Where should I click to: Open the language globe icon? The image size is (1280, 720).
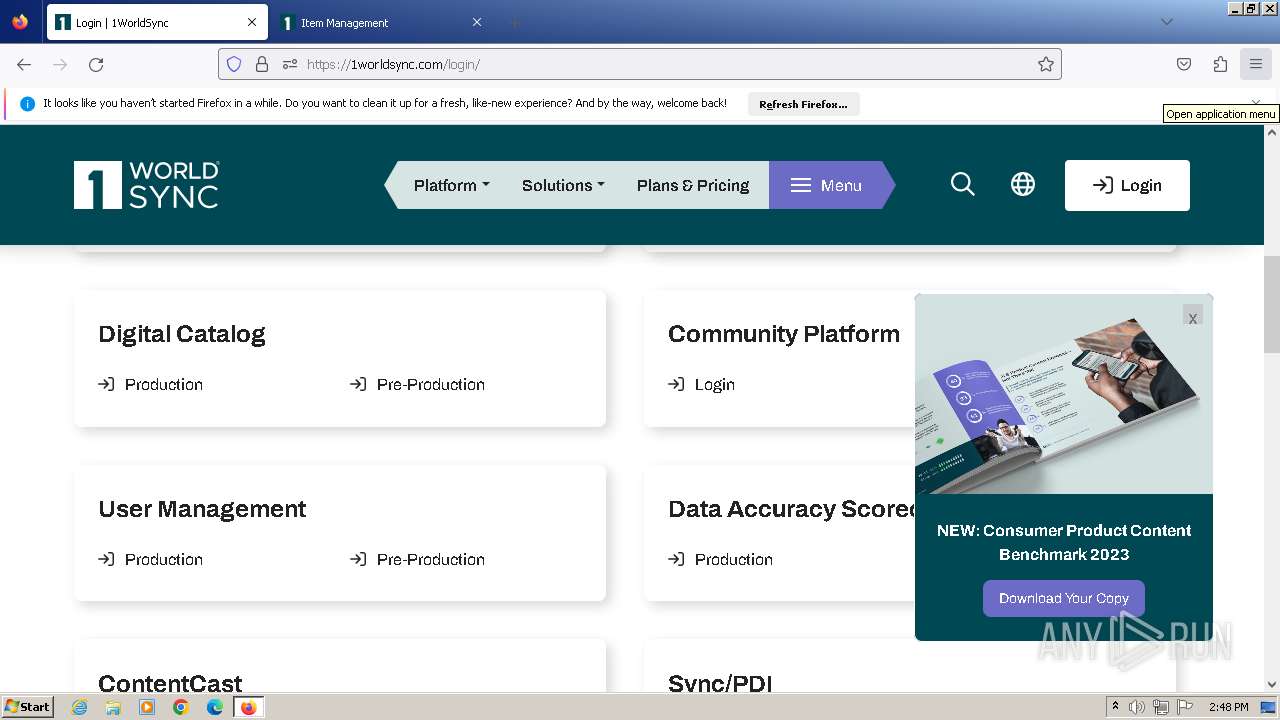click(x=1022, y=184)
